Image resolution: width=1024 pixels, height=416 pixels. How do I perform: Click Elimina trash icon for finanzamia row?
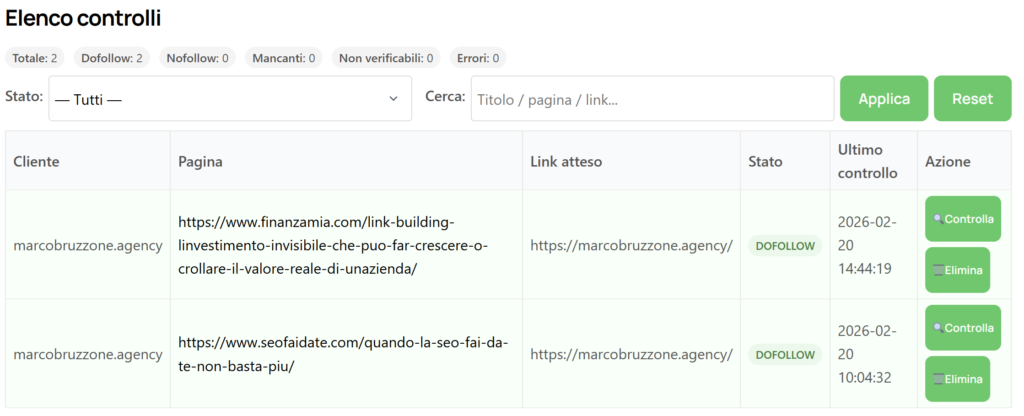point(938,270)
